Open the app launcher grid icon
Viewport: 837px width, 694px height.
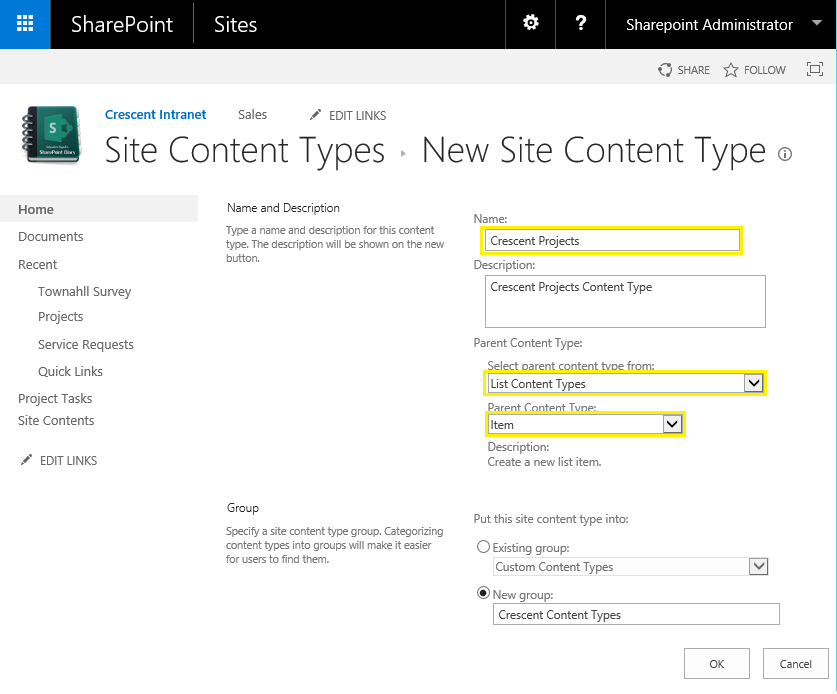click(x=24, y=24)
